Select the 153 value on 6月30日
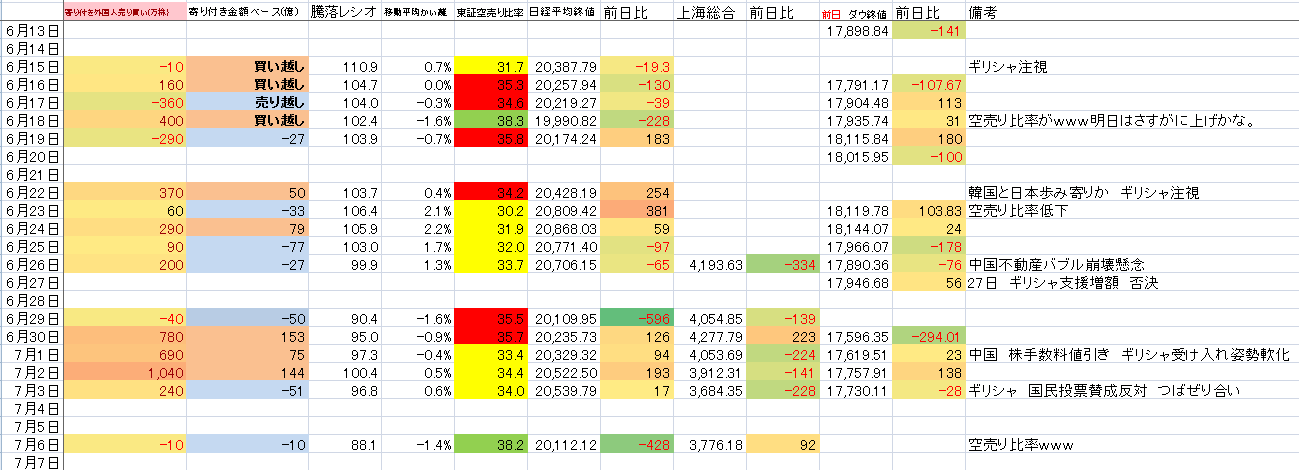 click(246, 336)
